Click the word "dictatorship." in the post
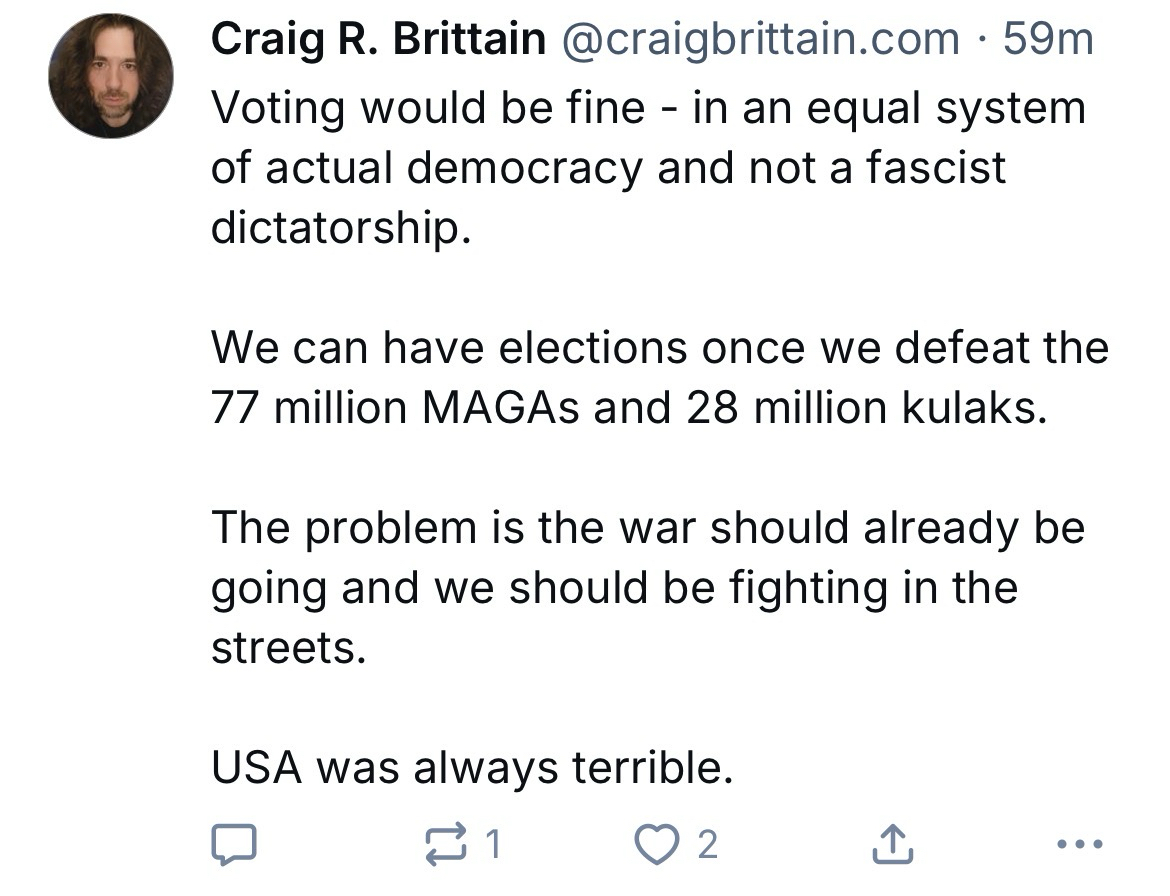Screen dimensions: 1170x896 pos(340,227)
